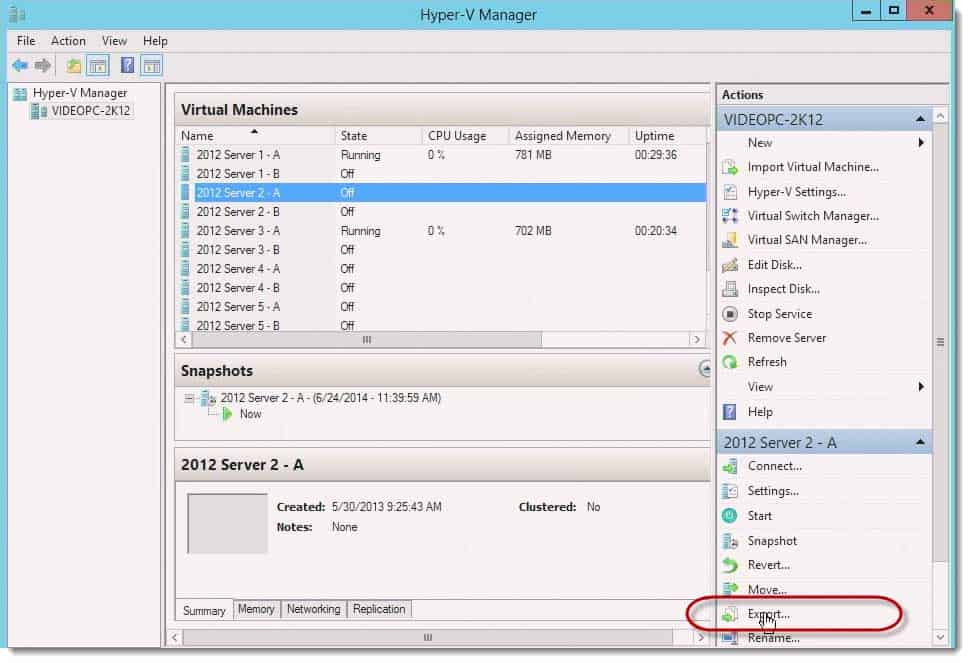The height and width of the screenshot is (663, 970).
Task: Click the Stop Service icon
Action: [x=730, y=314]
